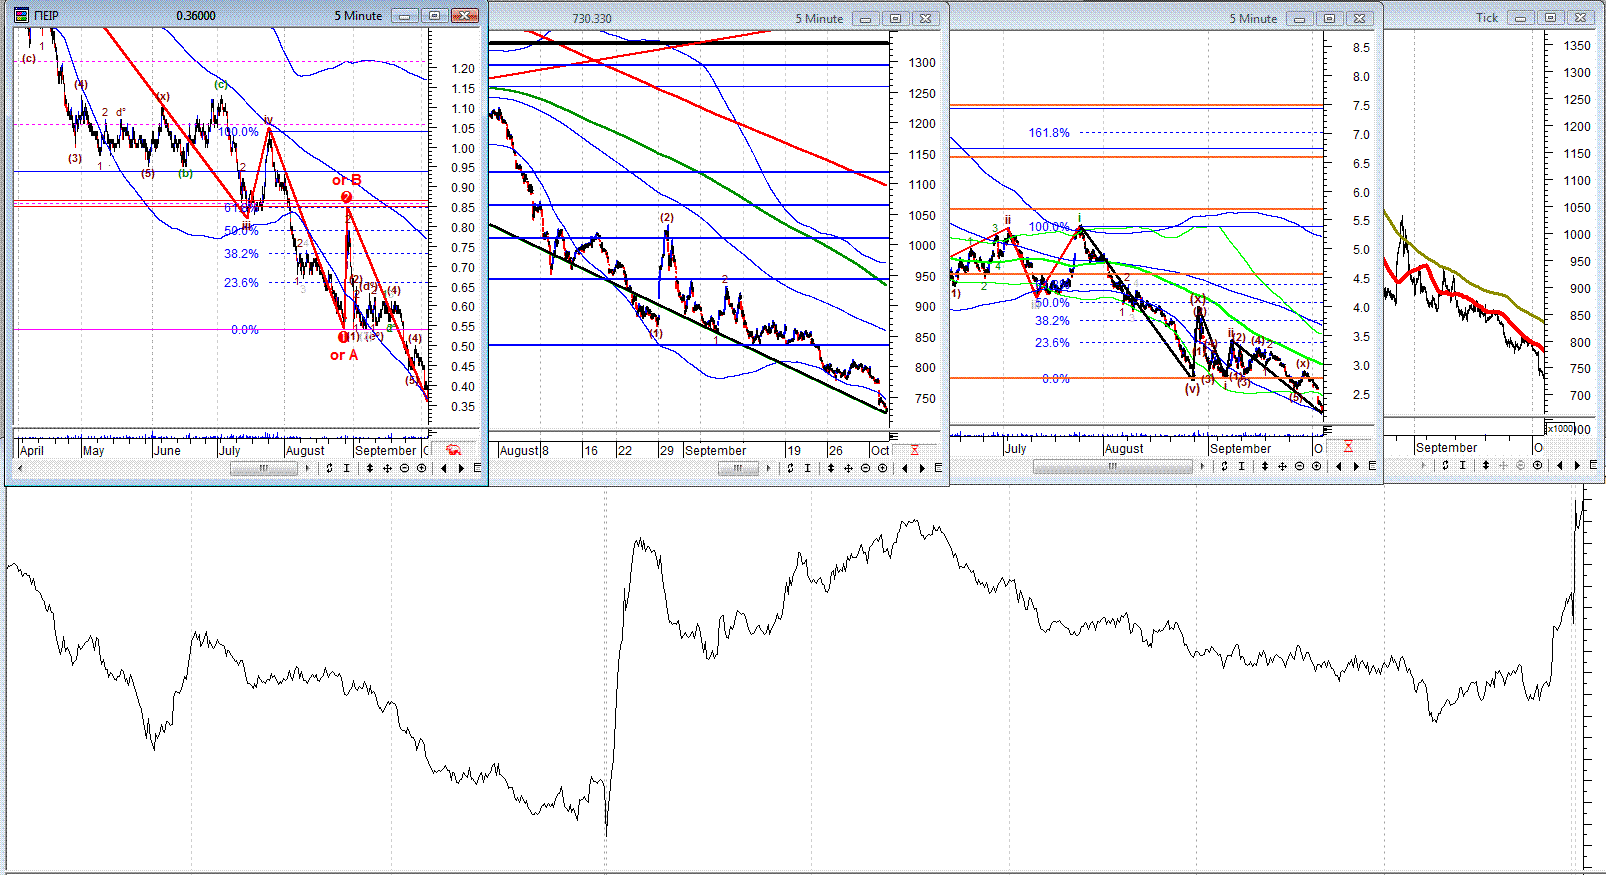Maximize the 730.330 chart window
Screen dimensions: 1606x875
(895, 18)
